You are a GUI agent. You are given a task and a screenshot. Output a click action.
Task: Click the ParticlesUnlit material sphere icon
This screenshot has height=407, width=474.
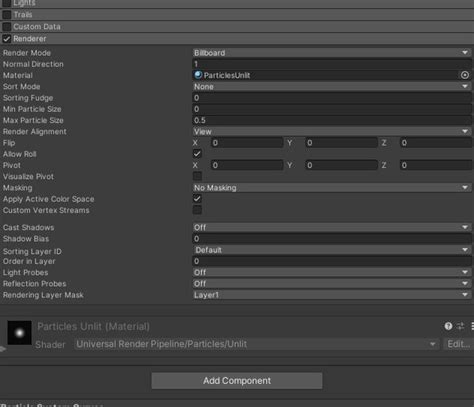point(198,75)
